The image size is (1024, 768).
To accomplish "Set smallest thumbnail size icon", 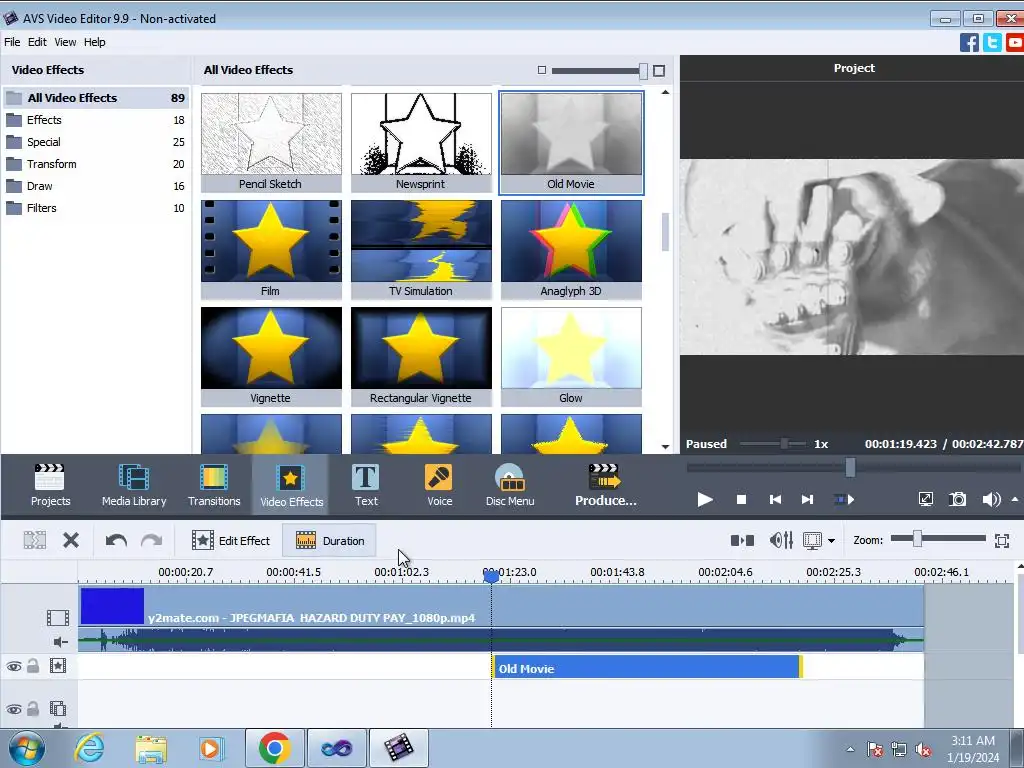I will click(x=541, y=70).
